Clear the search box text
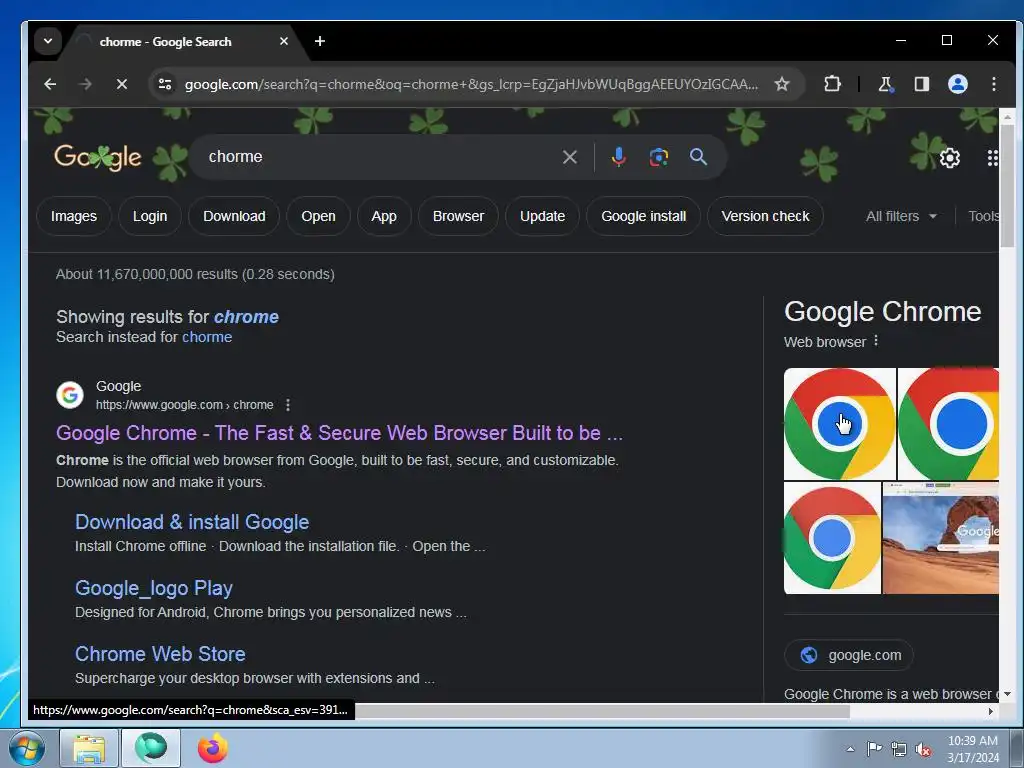Viewport: 1024px width, 768px height. tap(569, 157)
